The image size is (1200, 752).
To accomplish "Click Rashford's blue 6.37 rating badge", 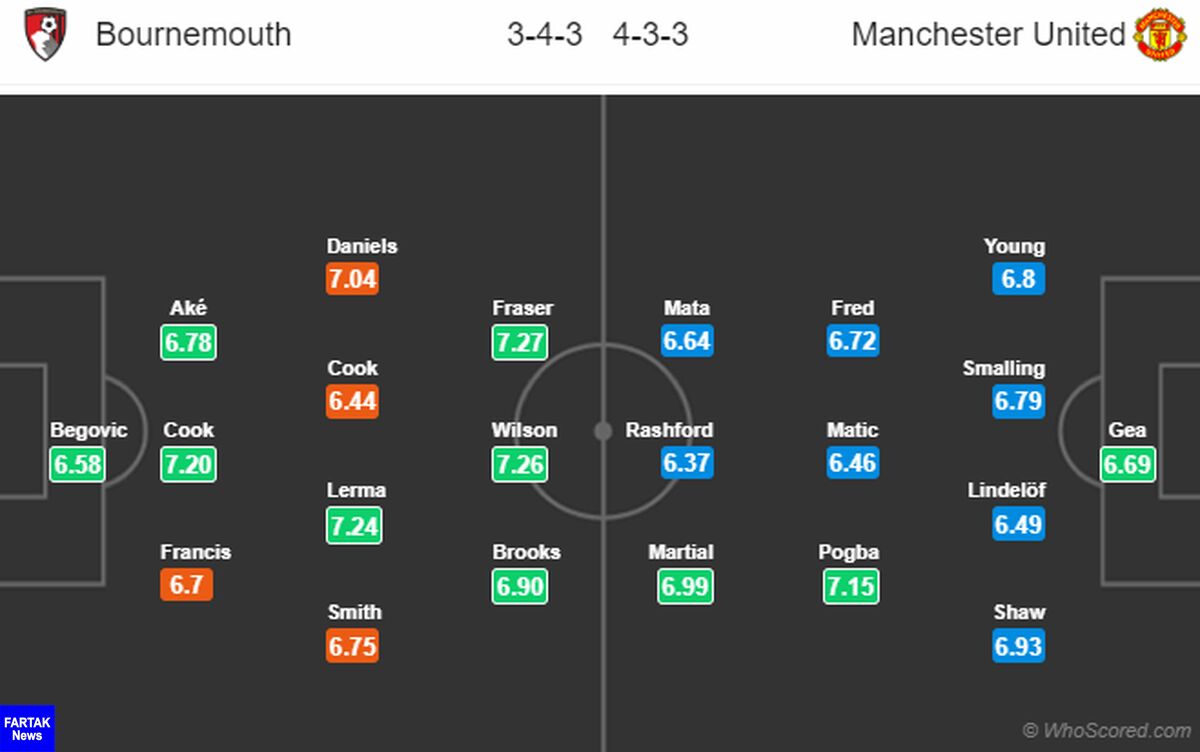I will pyautogui.click(x=687, y=462).
